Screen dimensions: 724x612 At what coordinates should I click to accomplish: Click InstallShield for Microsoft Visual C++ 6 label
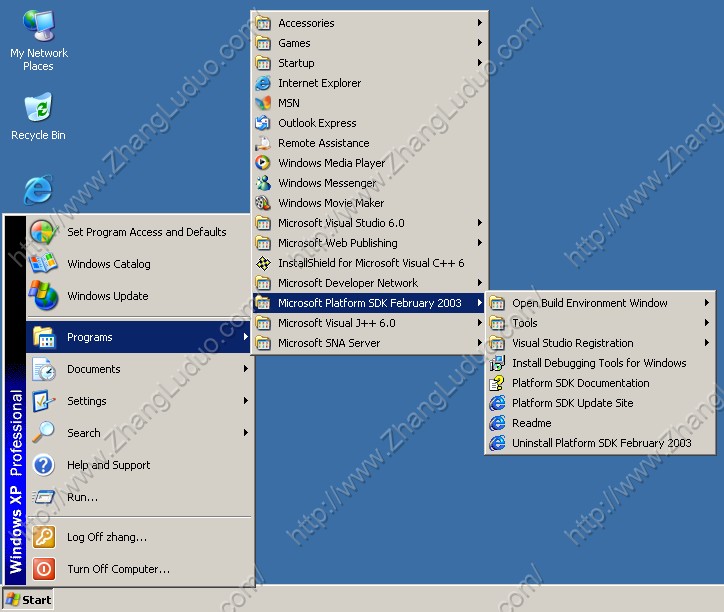tap(371, 263)
